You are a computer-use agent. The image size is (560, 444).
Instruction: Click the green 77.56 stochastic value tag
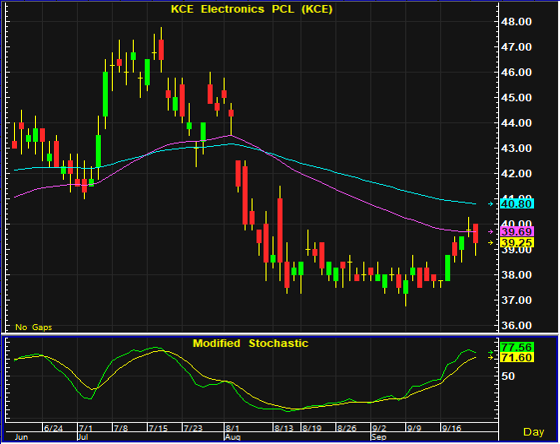coord(517,347)
